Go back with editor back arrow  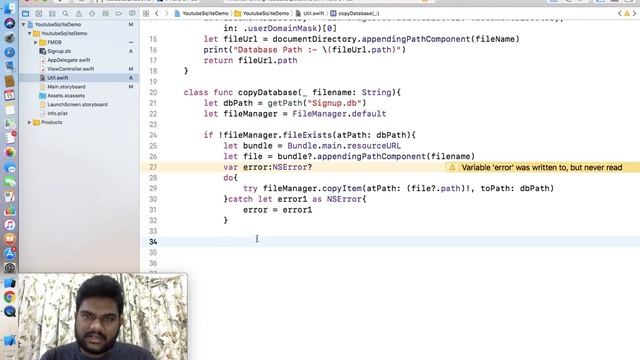pyautogui.click(x=157, y=13)
